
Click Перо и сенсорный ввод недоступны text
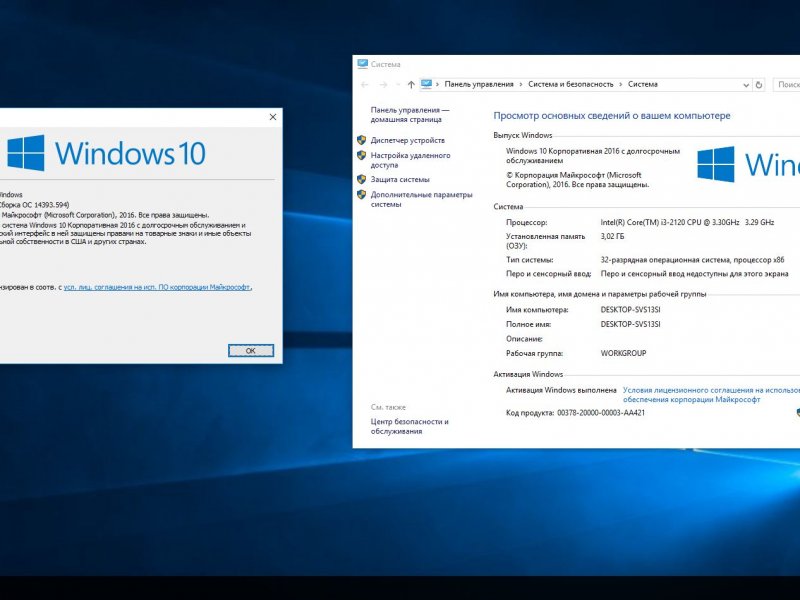pos(694,274)
